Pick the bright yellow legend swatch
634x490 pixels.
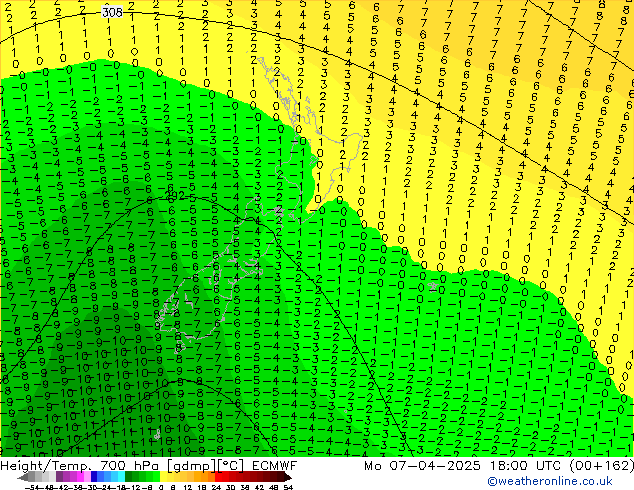163,477
